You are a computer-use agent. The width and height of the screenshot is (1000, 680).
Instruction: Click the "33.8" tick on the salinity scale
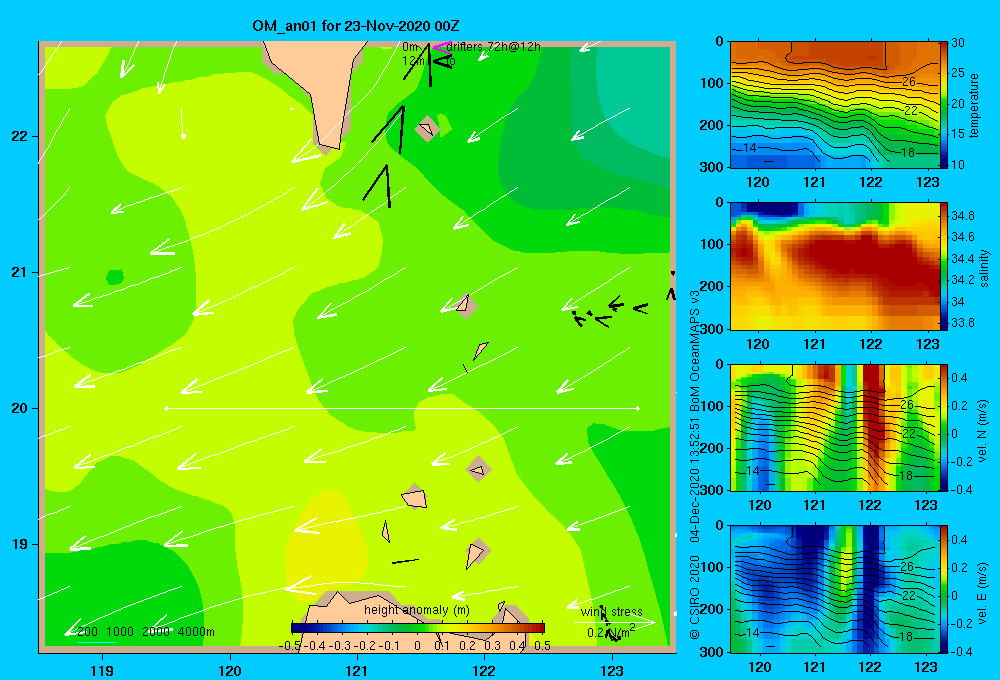(x=962, y=323)
